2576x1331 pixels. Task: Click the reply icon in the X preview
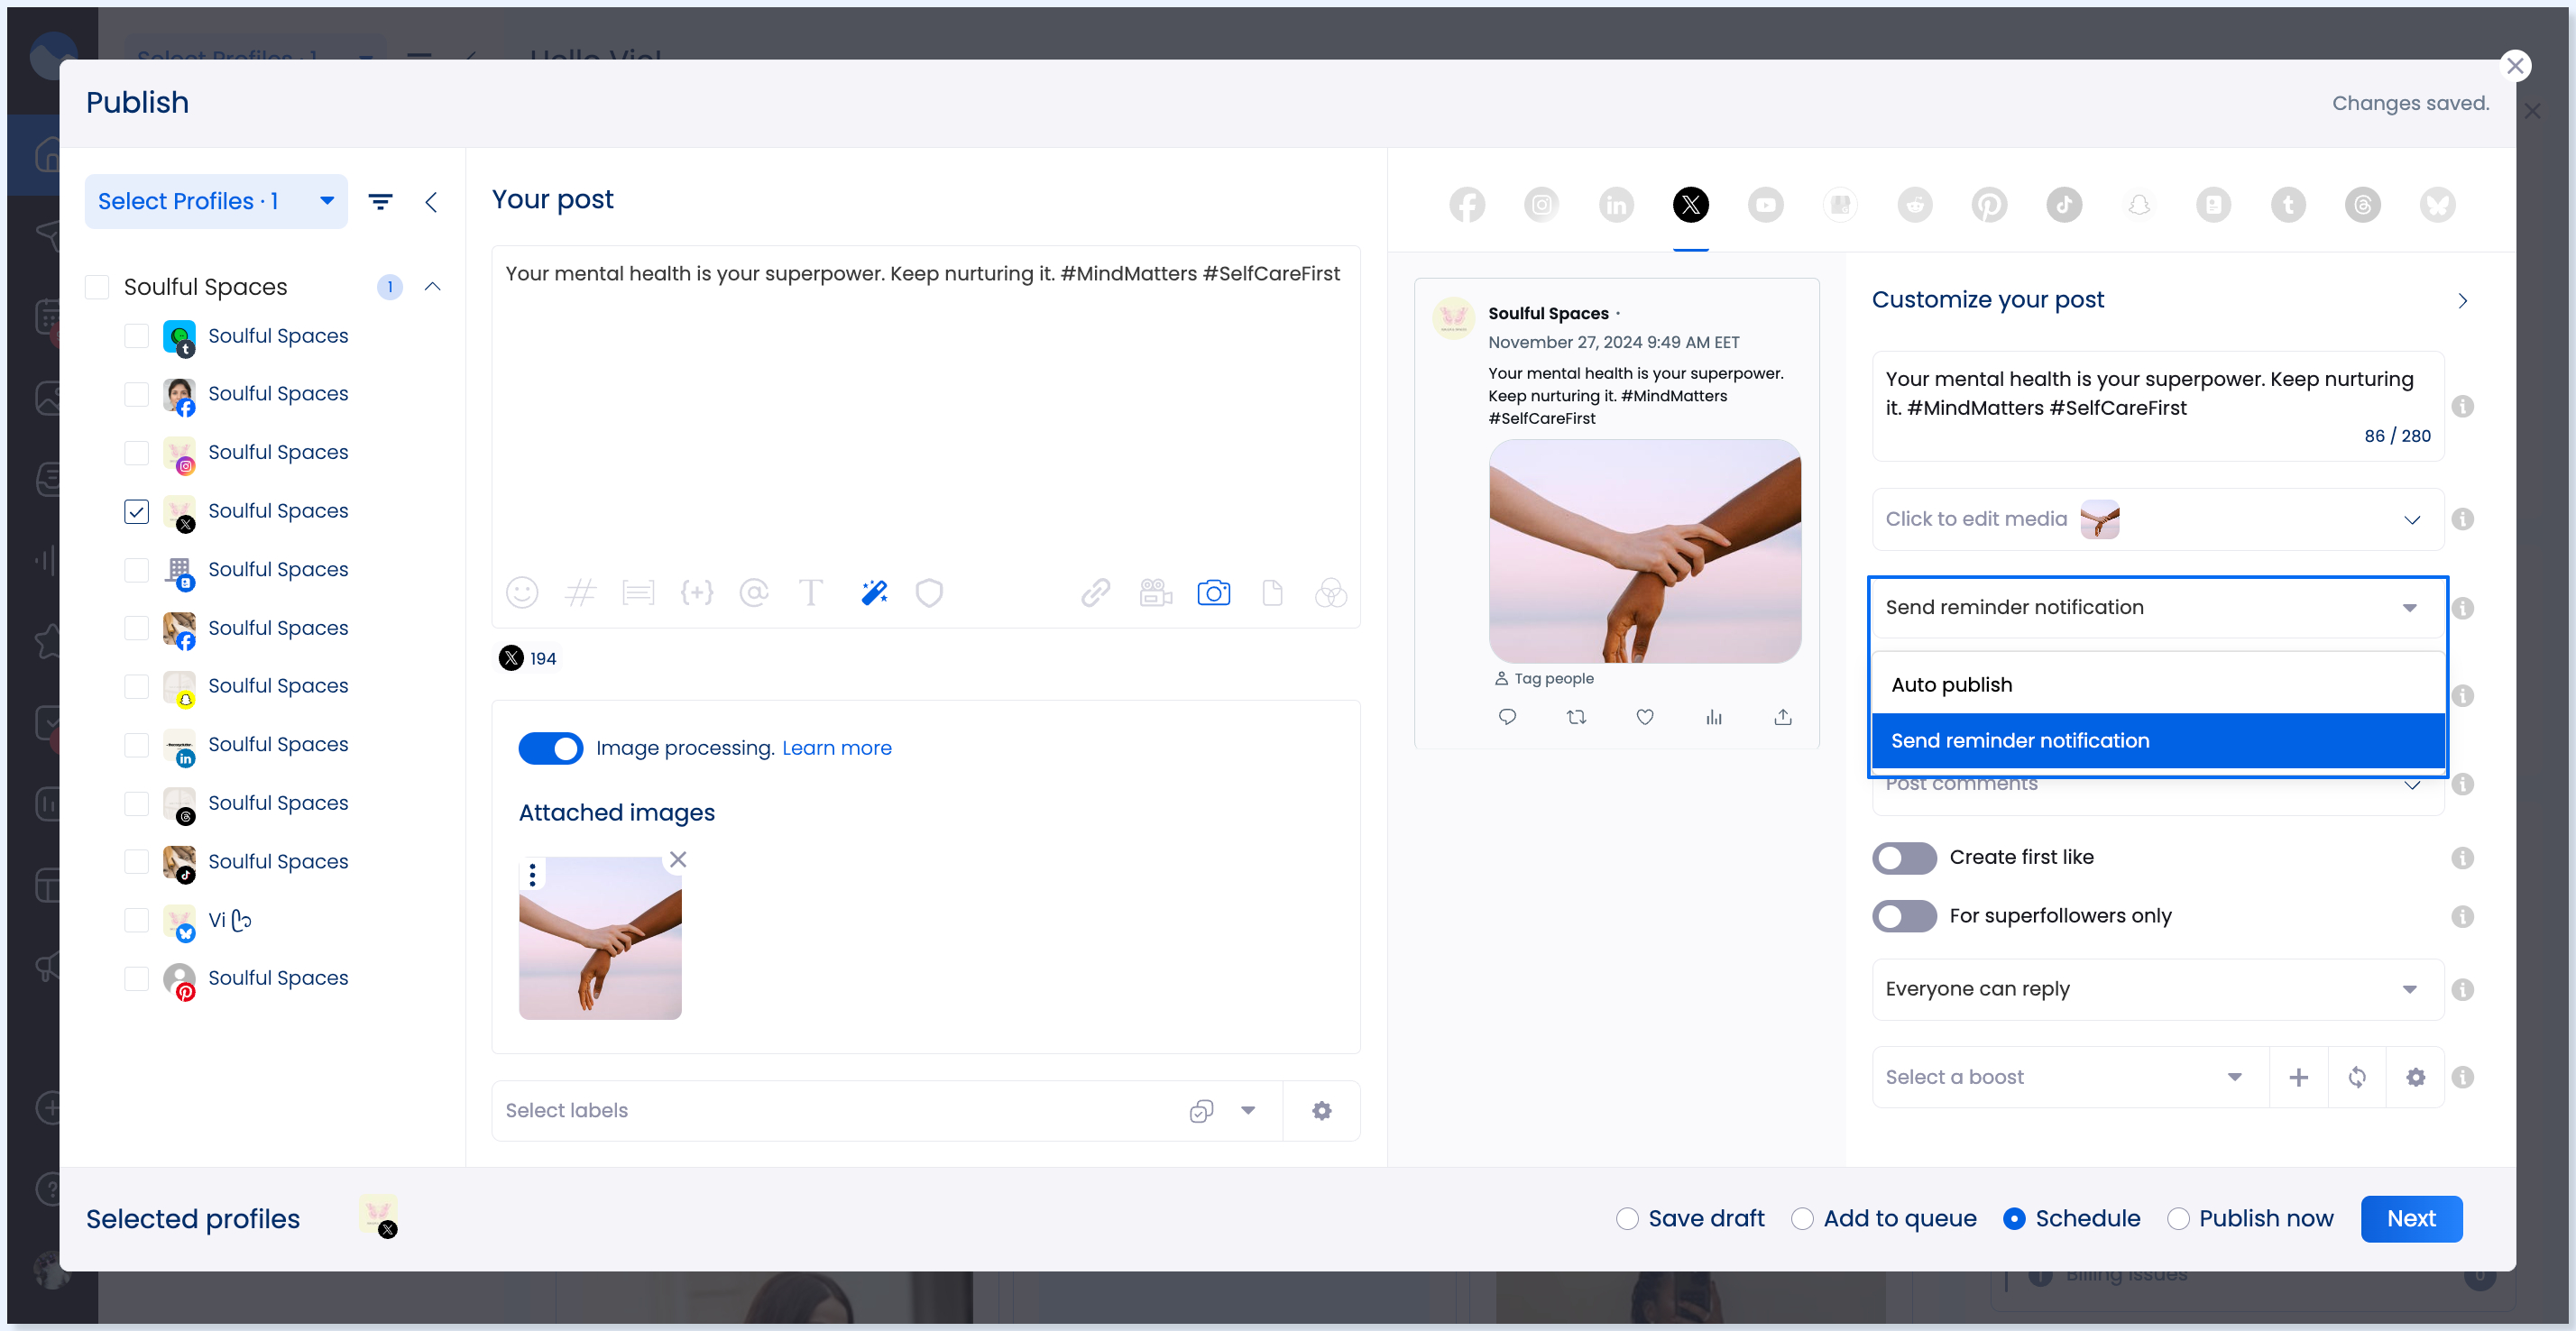(x=1507, y=716)
